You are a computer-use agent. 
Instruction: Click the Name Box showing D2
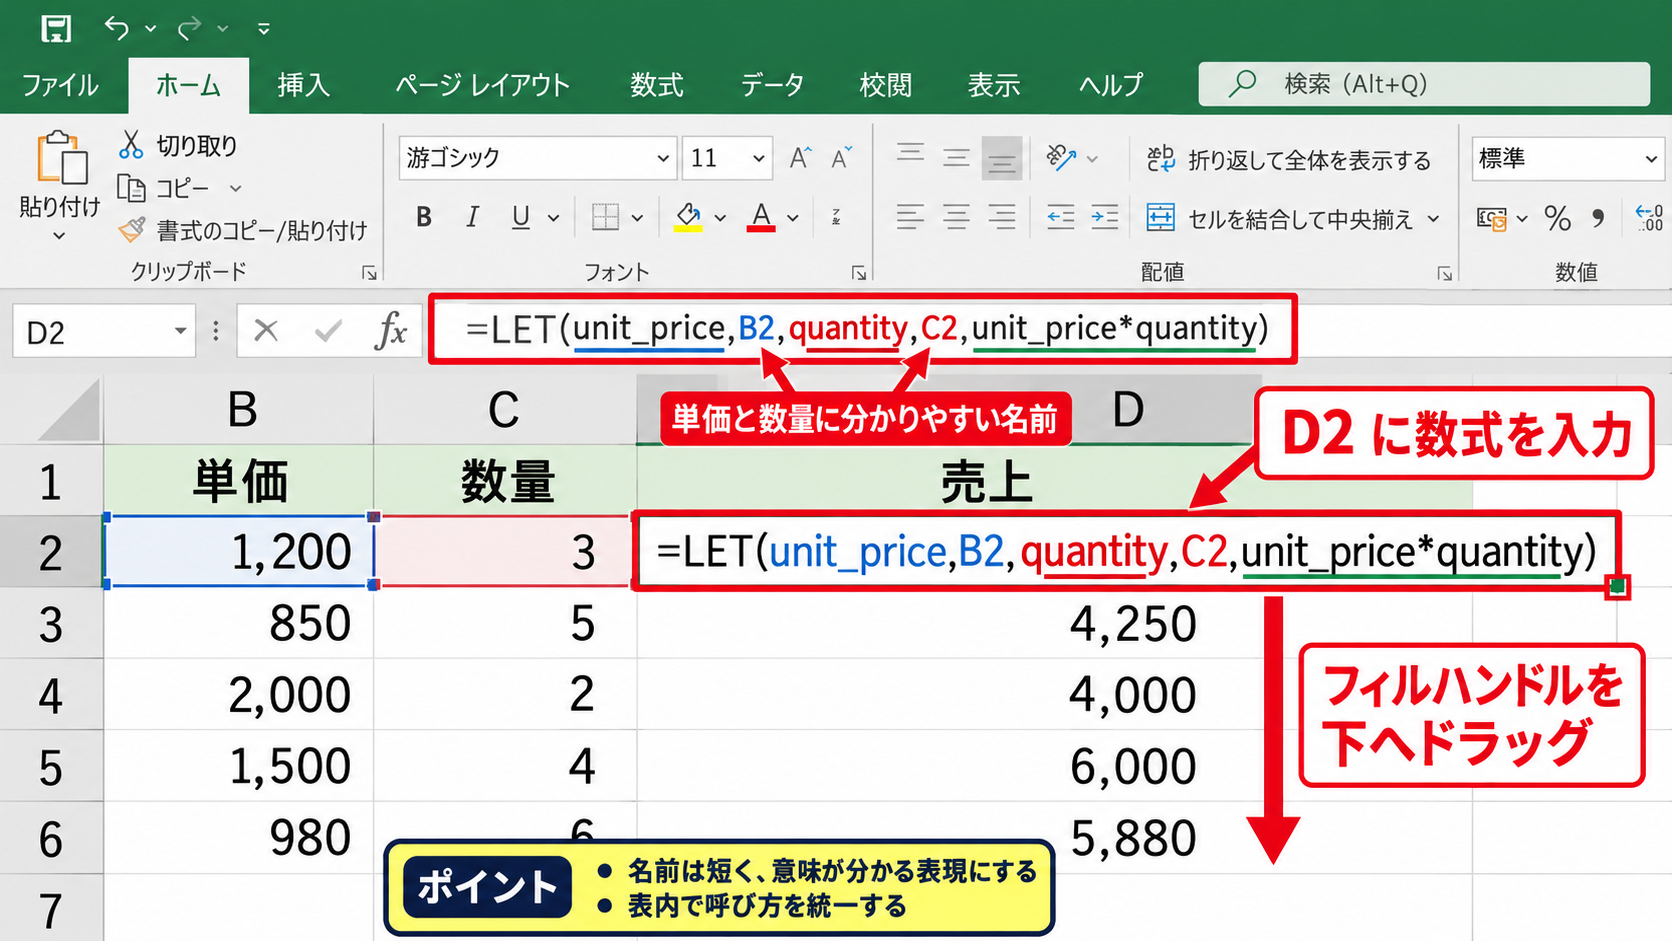click(x=104, y=332)
